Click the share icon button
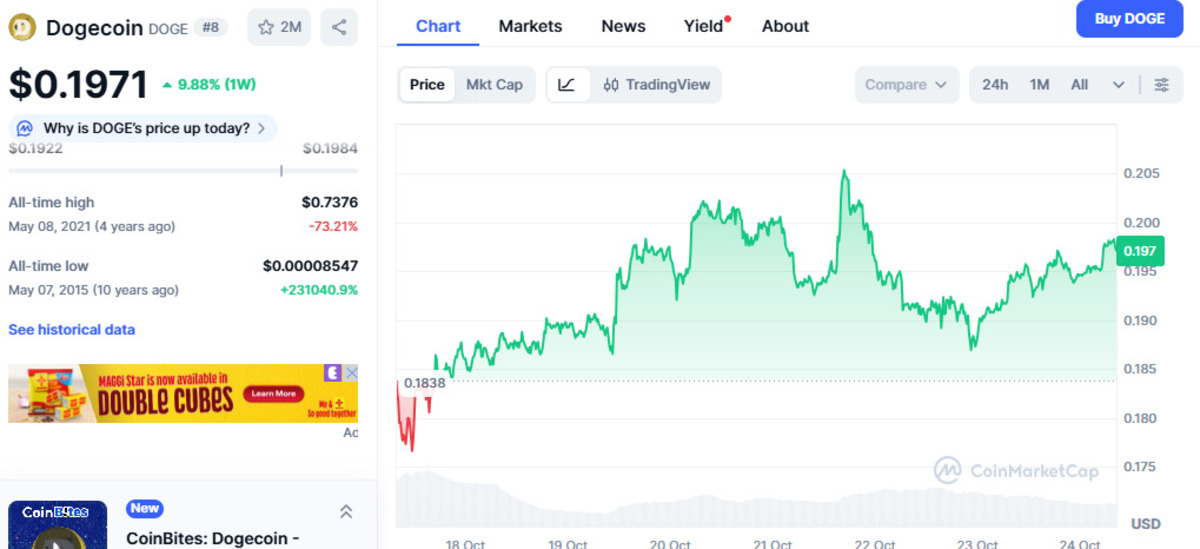The height and width of the screenshot is (549, 1200). pyautogui.click(x=339, y=27)
